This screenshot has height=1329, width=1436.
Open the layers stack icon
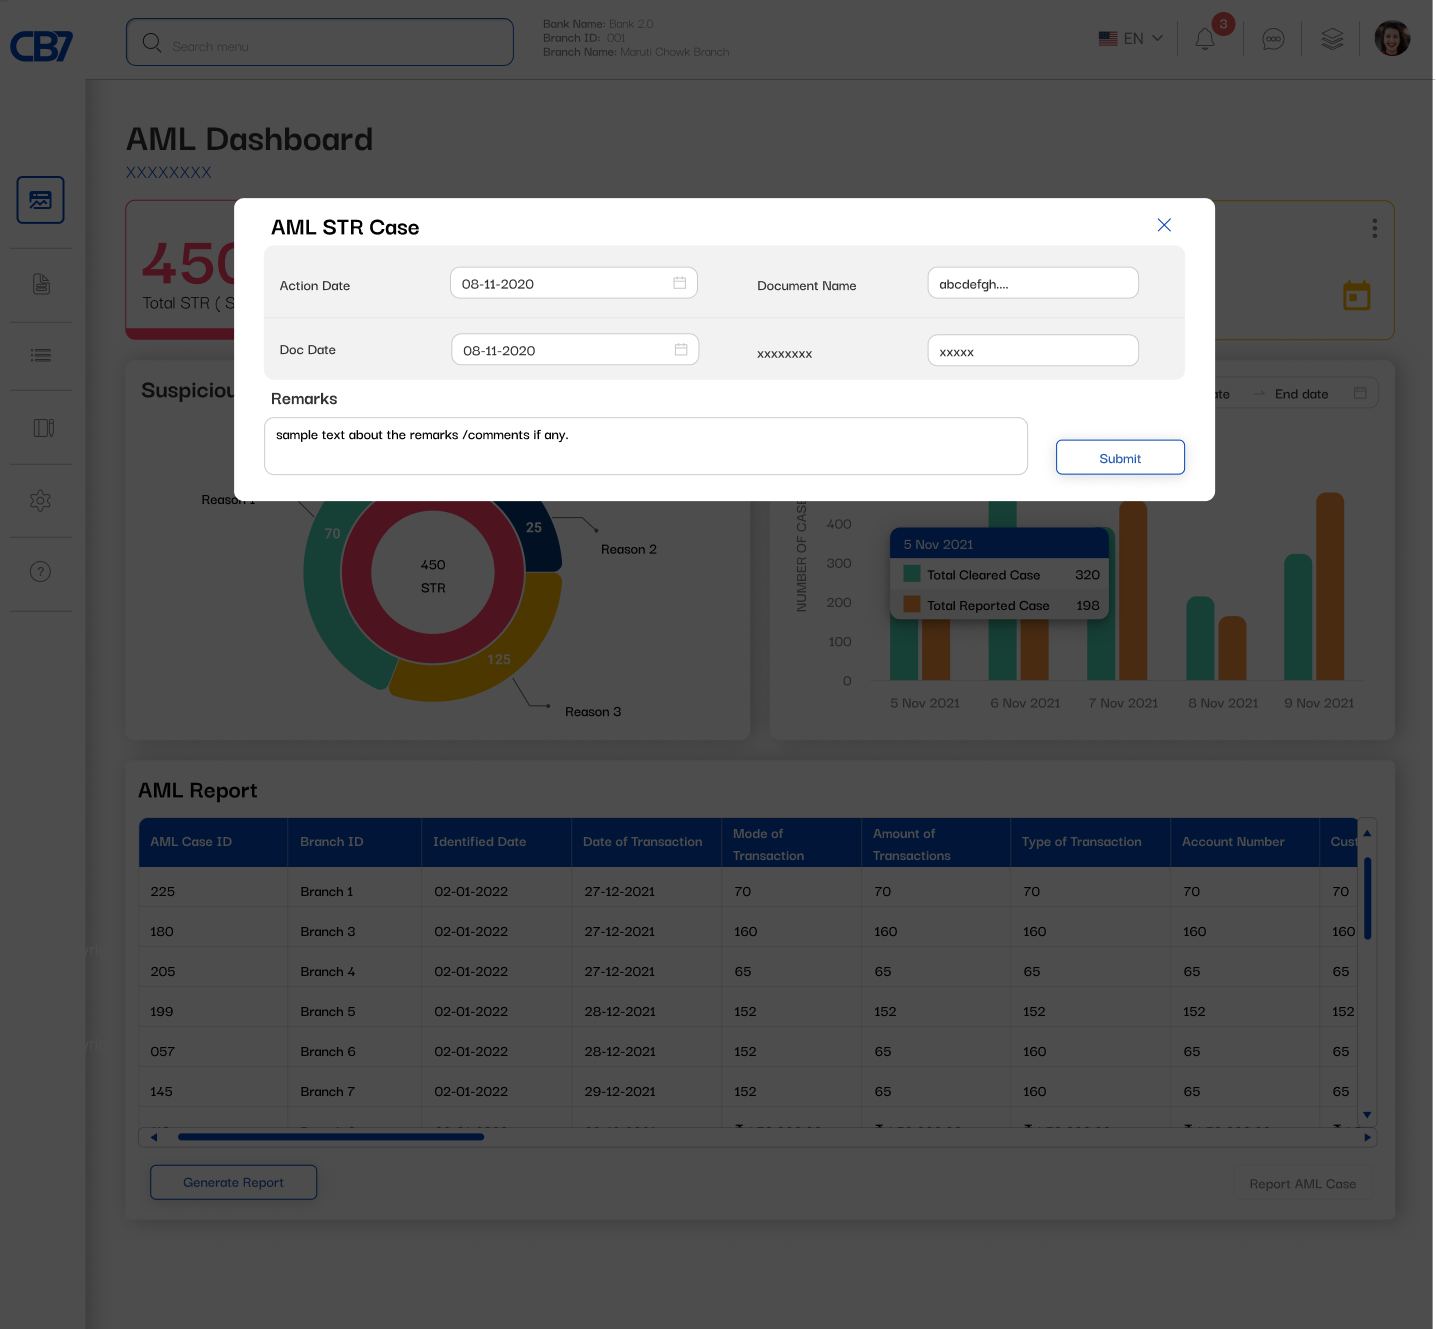[x=1332, y=39]
